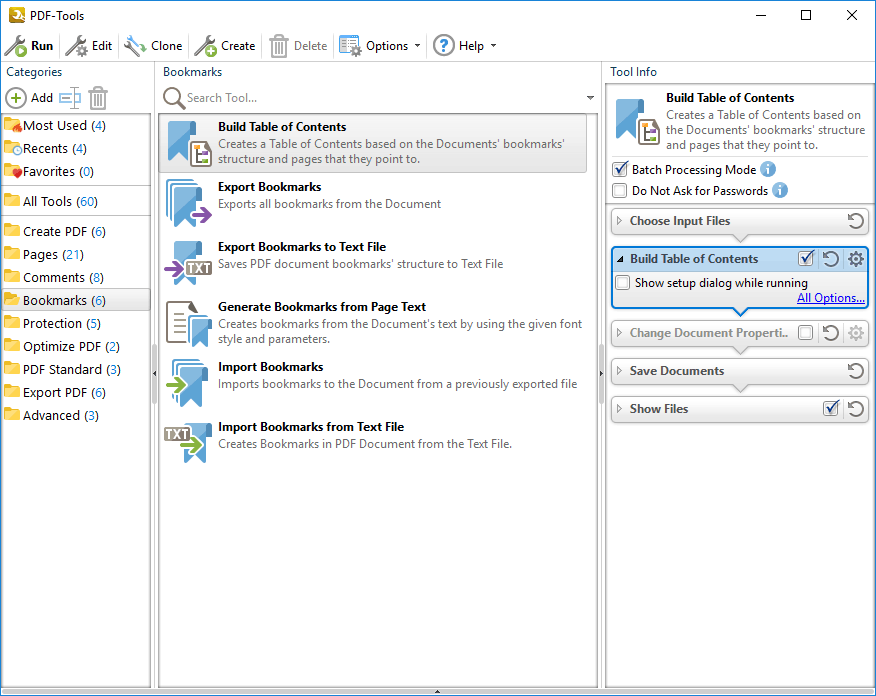The width and height of the screenshot is (876, 696).
Task: Open settings gear for Build Table of Contents
Action: (x=855, y=259)
